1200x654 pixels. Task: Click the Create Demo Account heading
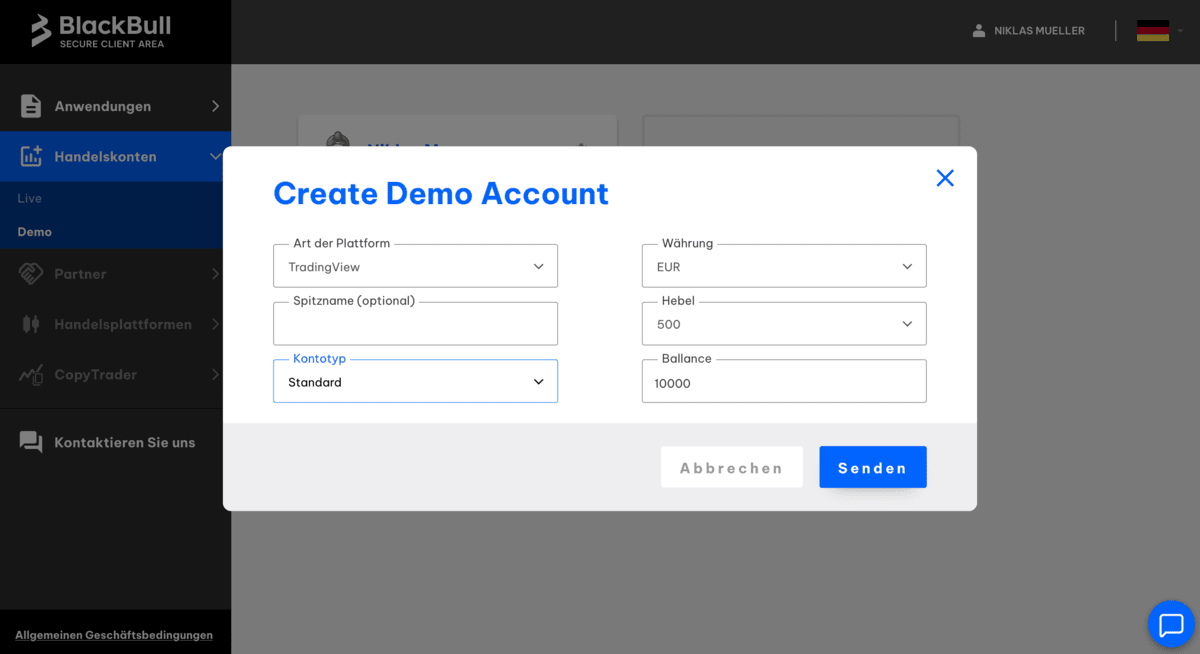[441, 193]
